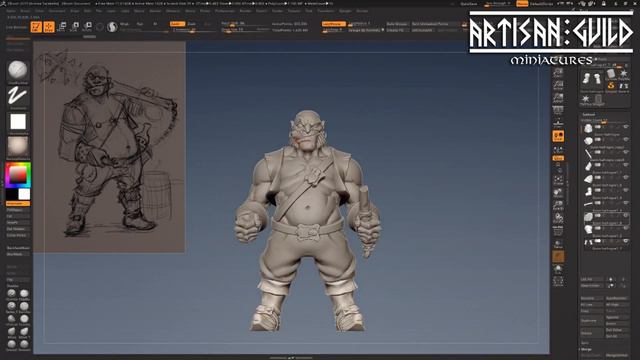640x360 pixels.
Task: Click BackfaceMask button in left shelf
Action: point(18,248)
